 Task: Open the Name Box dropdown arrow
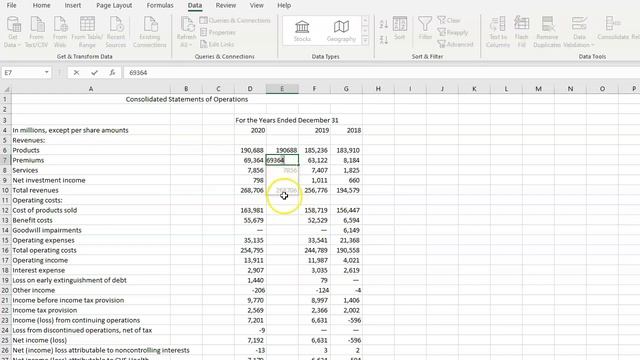tap(47, 73)
